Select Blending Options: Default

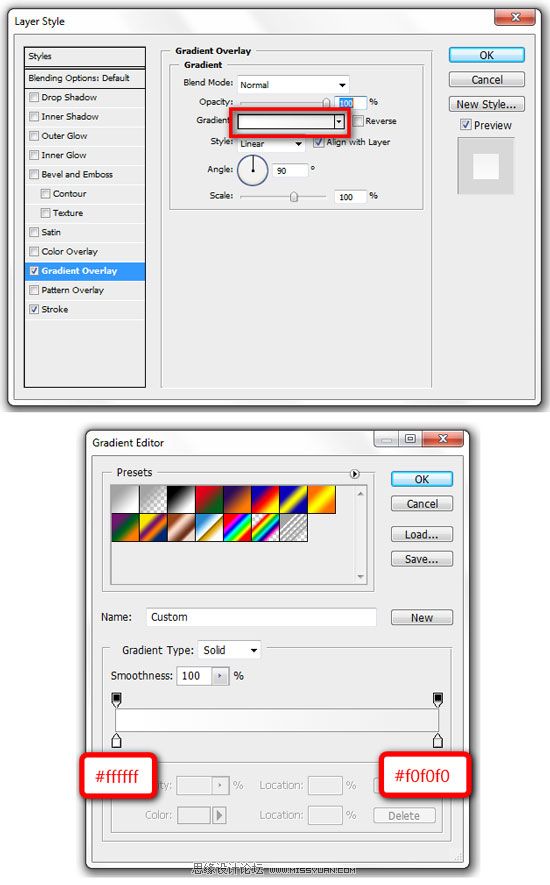tap(85, 78)
